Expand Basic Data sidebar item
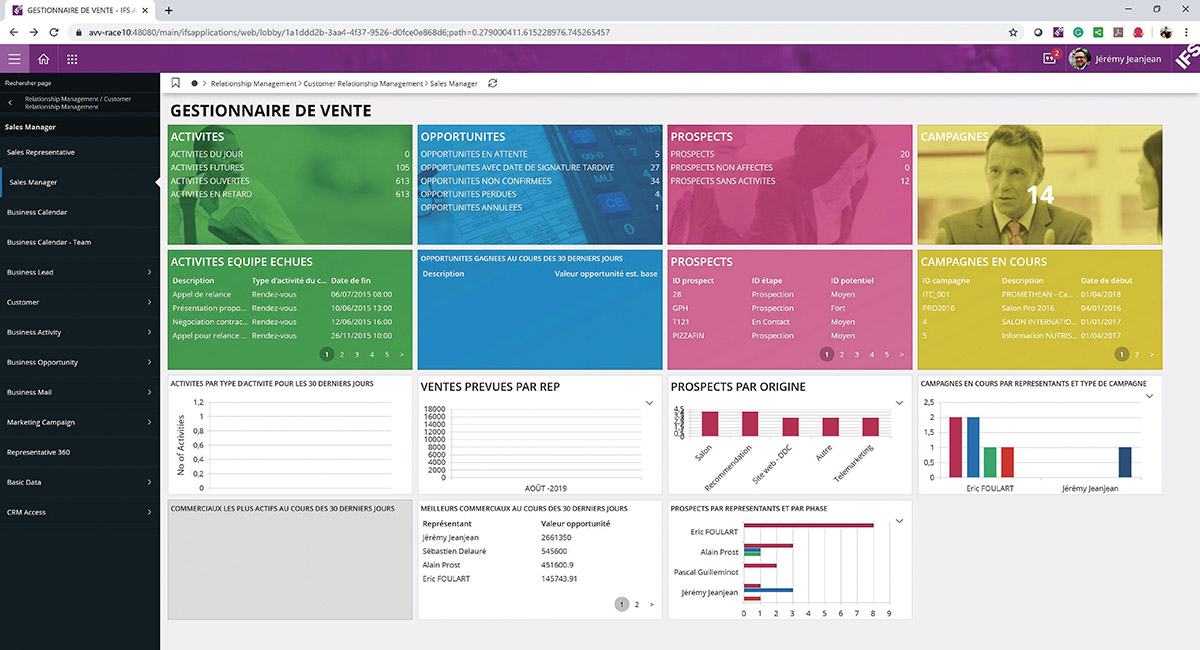Viewport: 1200px width, 650px height. pos(80,482)
